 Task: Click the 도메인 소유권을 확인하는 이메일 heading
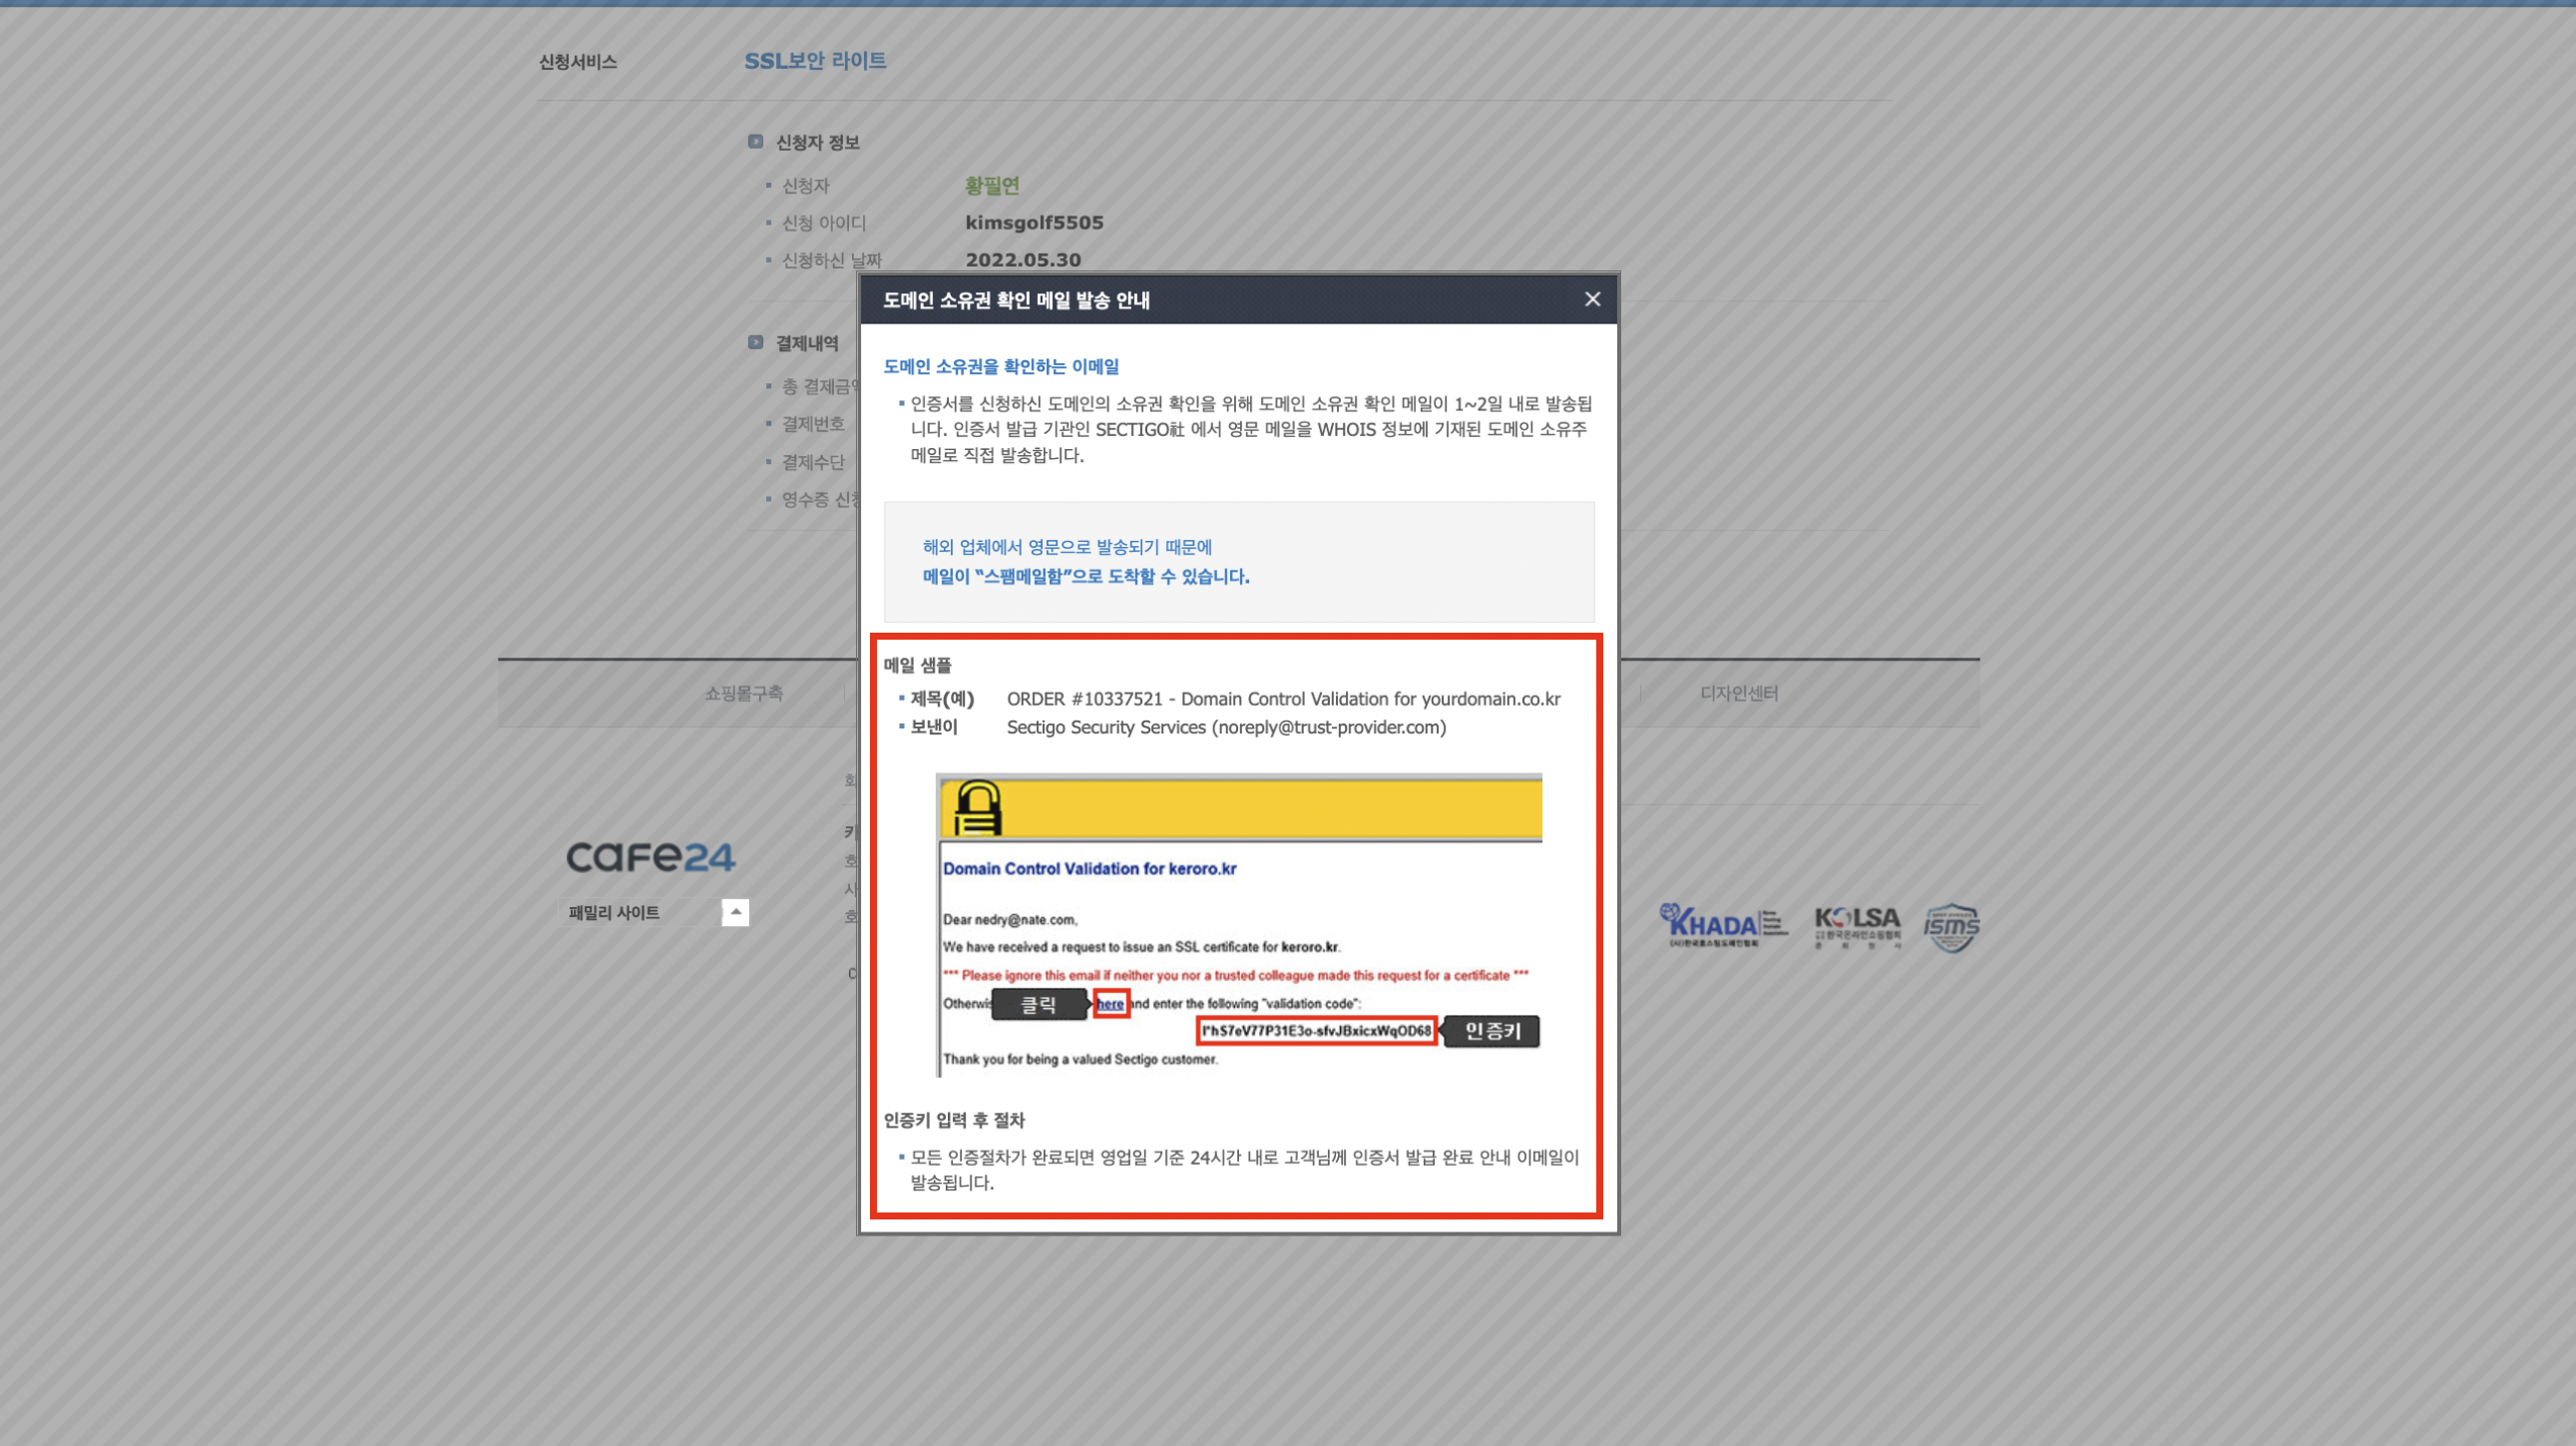point(1001,366)
